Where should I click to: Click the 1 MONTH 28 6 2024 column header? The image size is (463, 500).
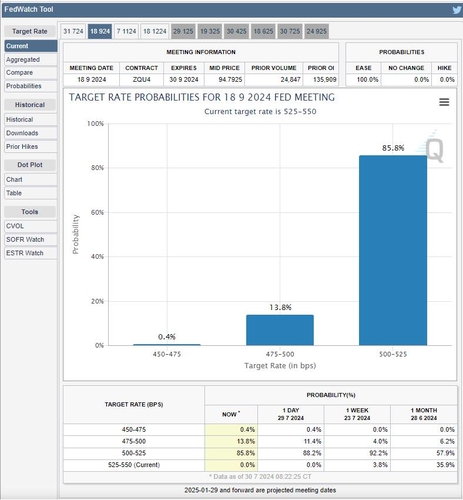[424, 414]
